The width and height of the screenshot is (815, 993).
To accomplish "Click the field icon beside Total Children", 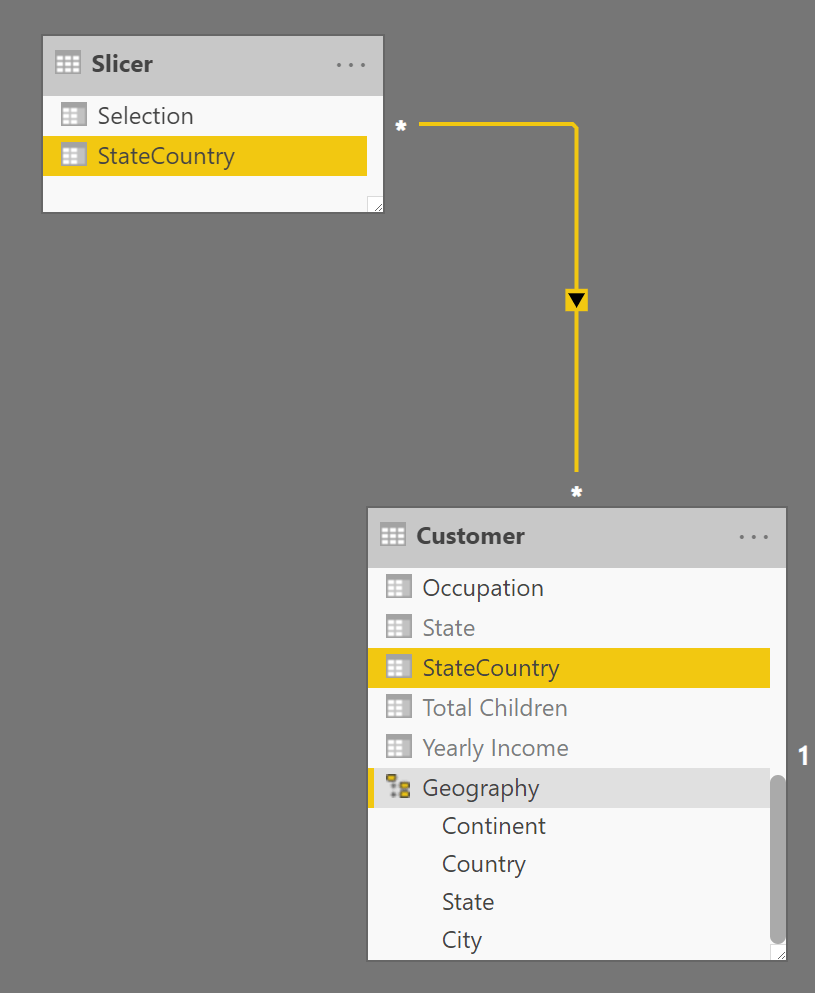I will tap(398, 707).
